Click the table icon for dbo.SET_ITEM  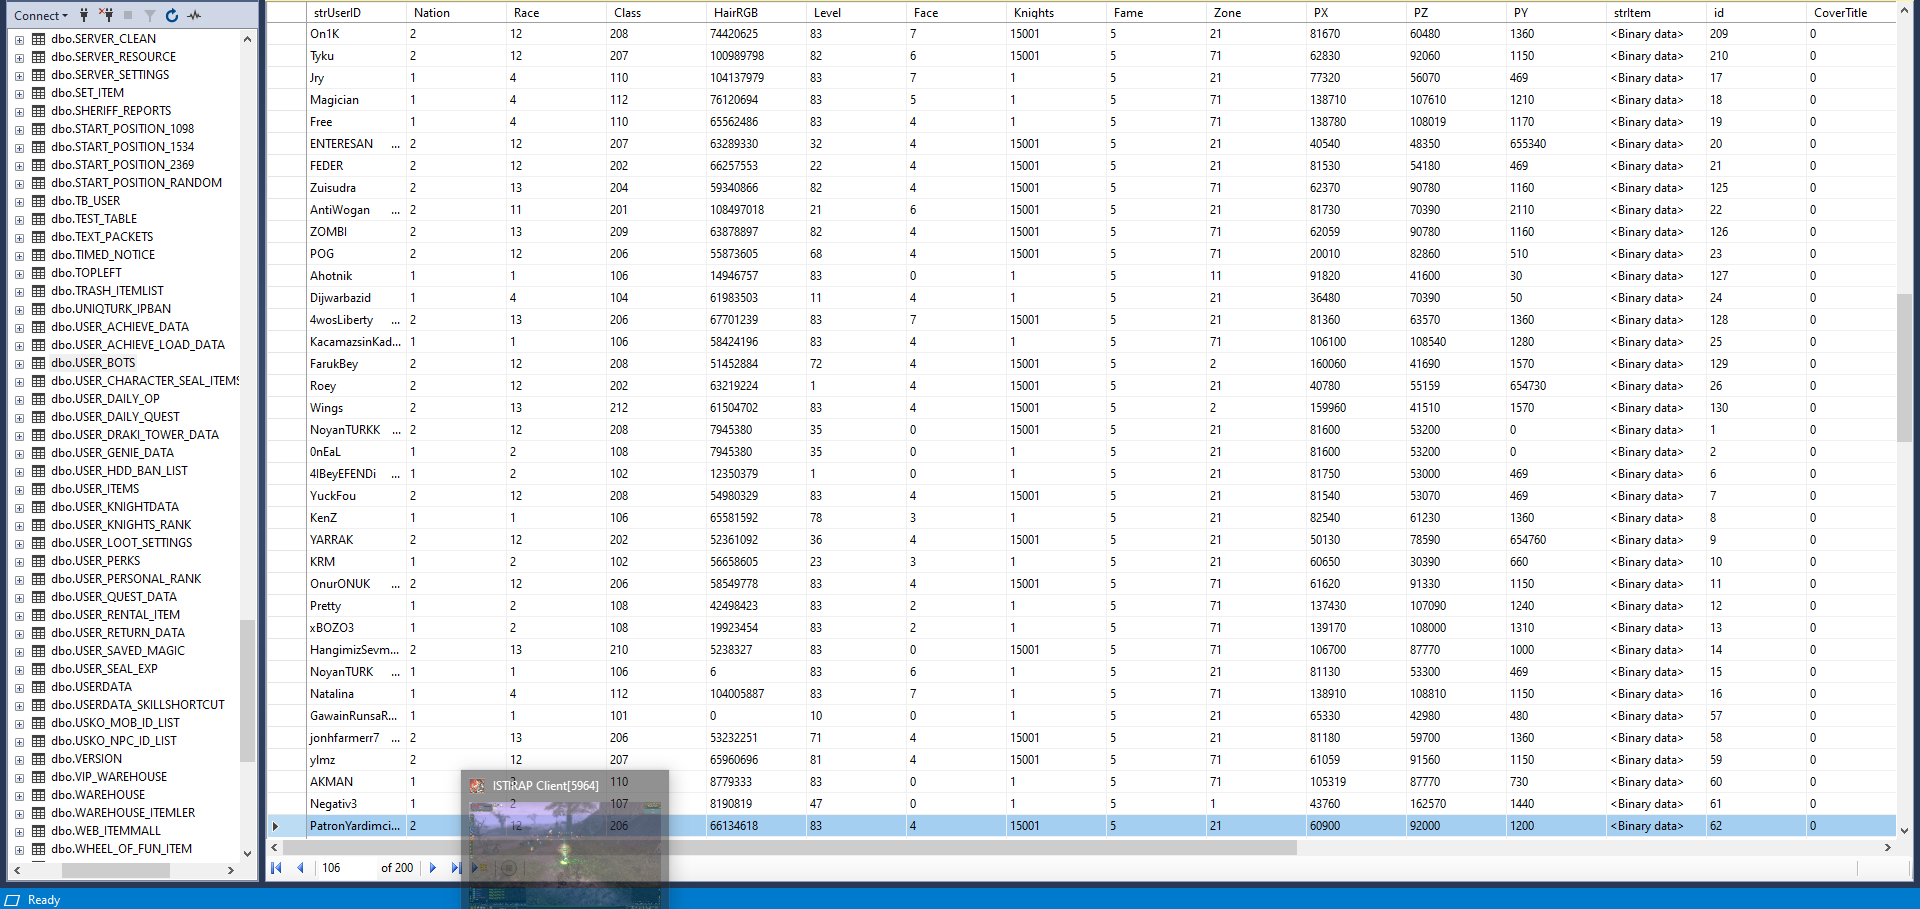pos(39,93)
